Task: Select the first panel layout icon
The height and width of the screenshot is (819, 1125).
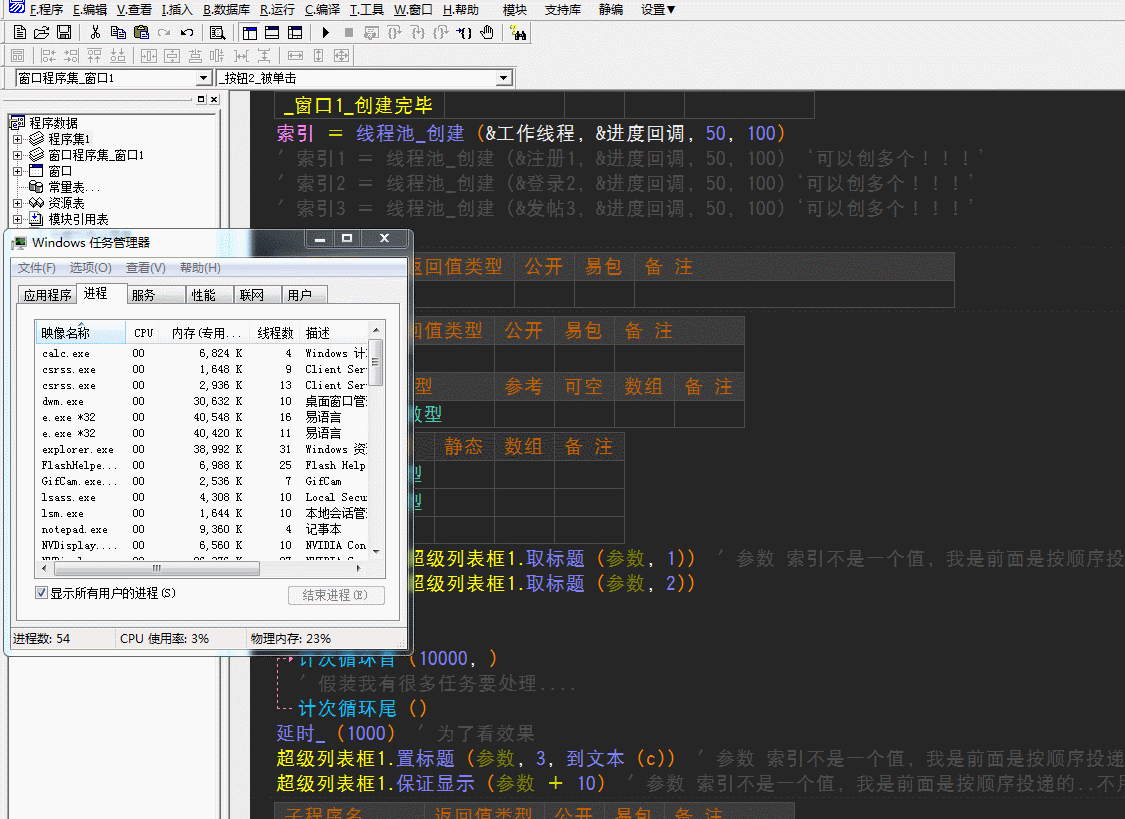Action: click(250, 32)
